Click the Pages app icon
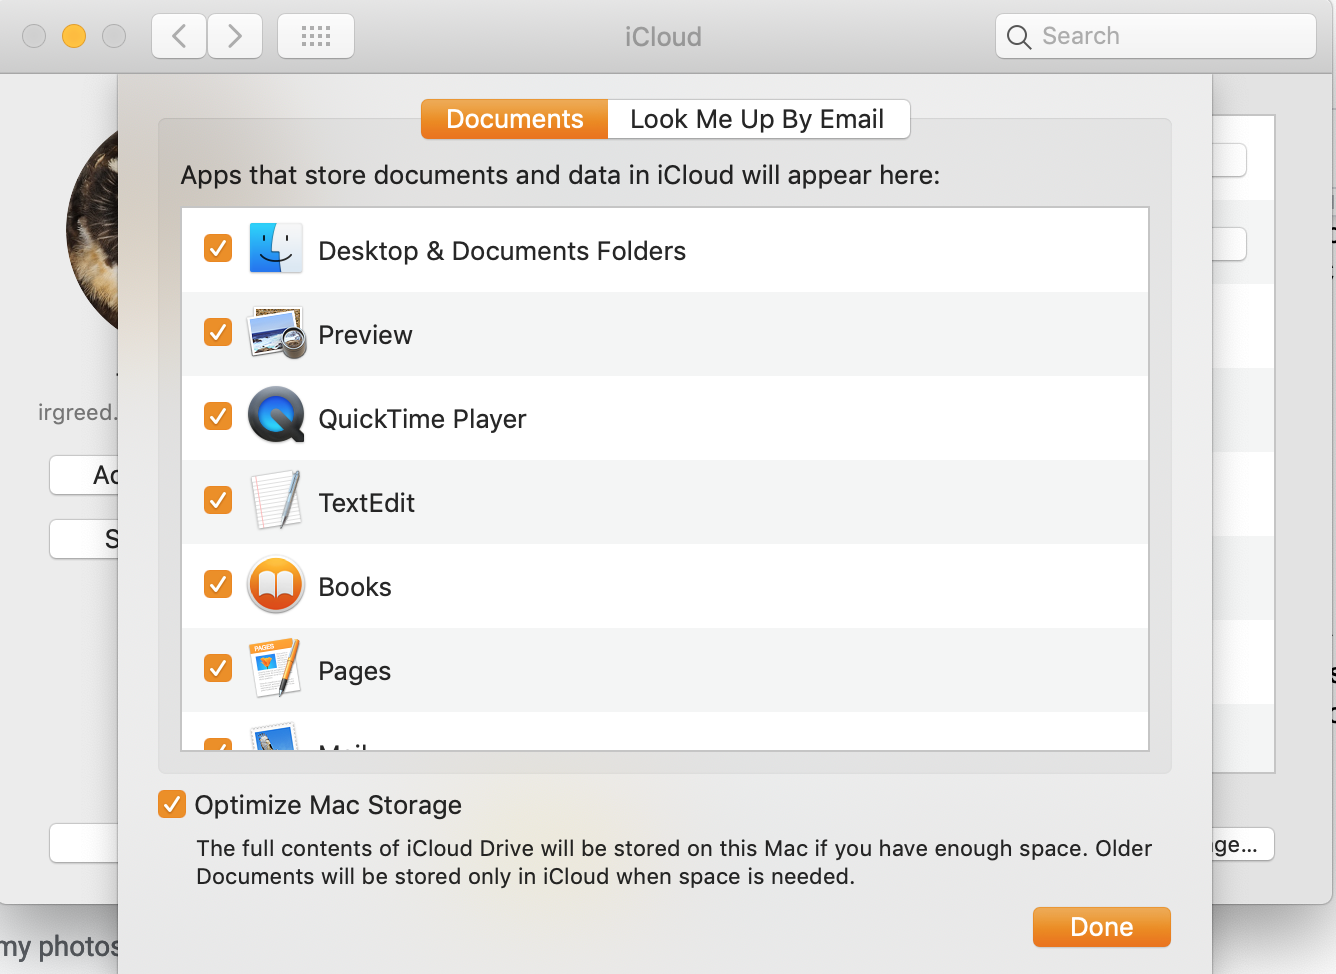 tap(276, 668)
